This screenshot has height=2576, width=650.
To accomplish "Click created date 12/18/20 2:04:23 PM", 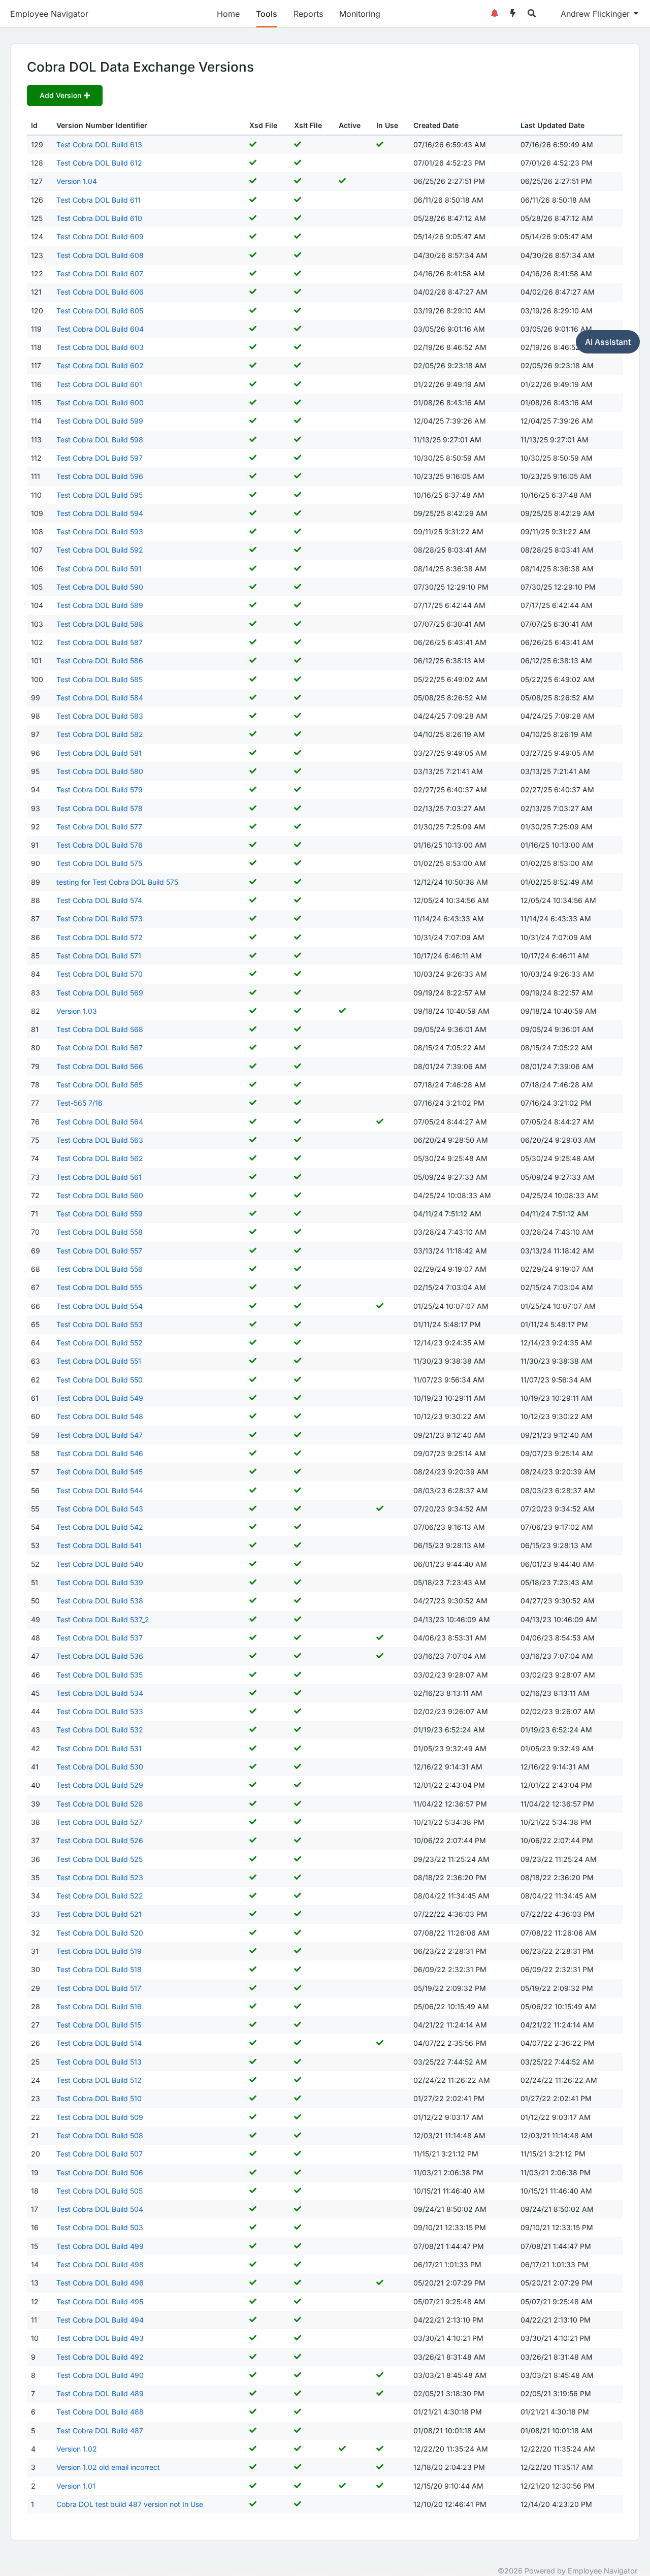I will (x=449, y=2467).
